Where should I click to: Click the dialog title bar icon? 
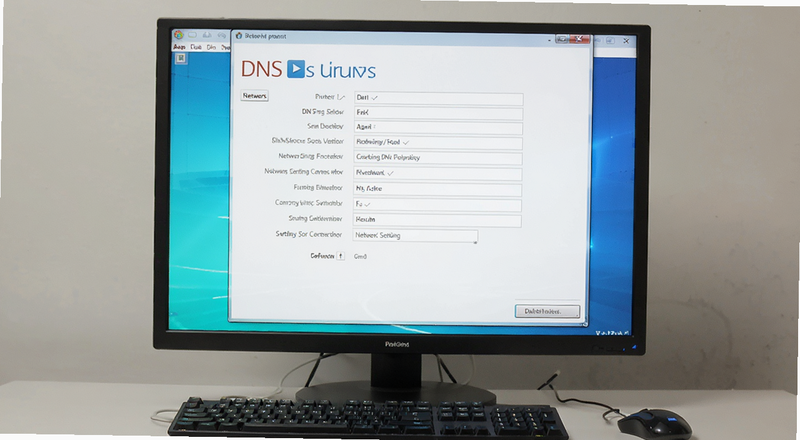238,36
